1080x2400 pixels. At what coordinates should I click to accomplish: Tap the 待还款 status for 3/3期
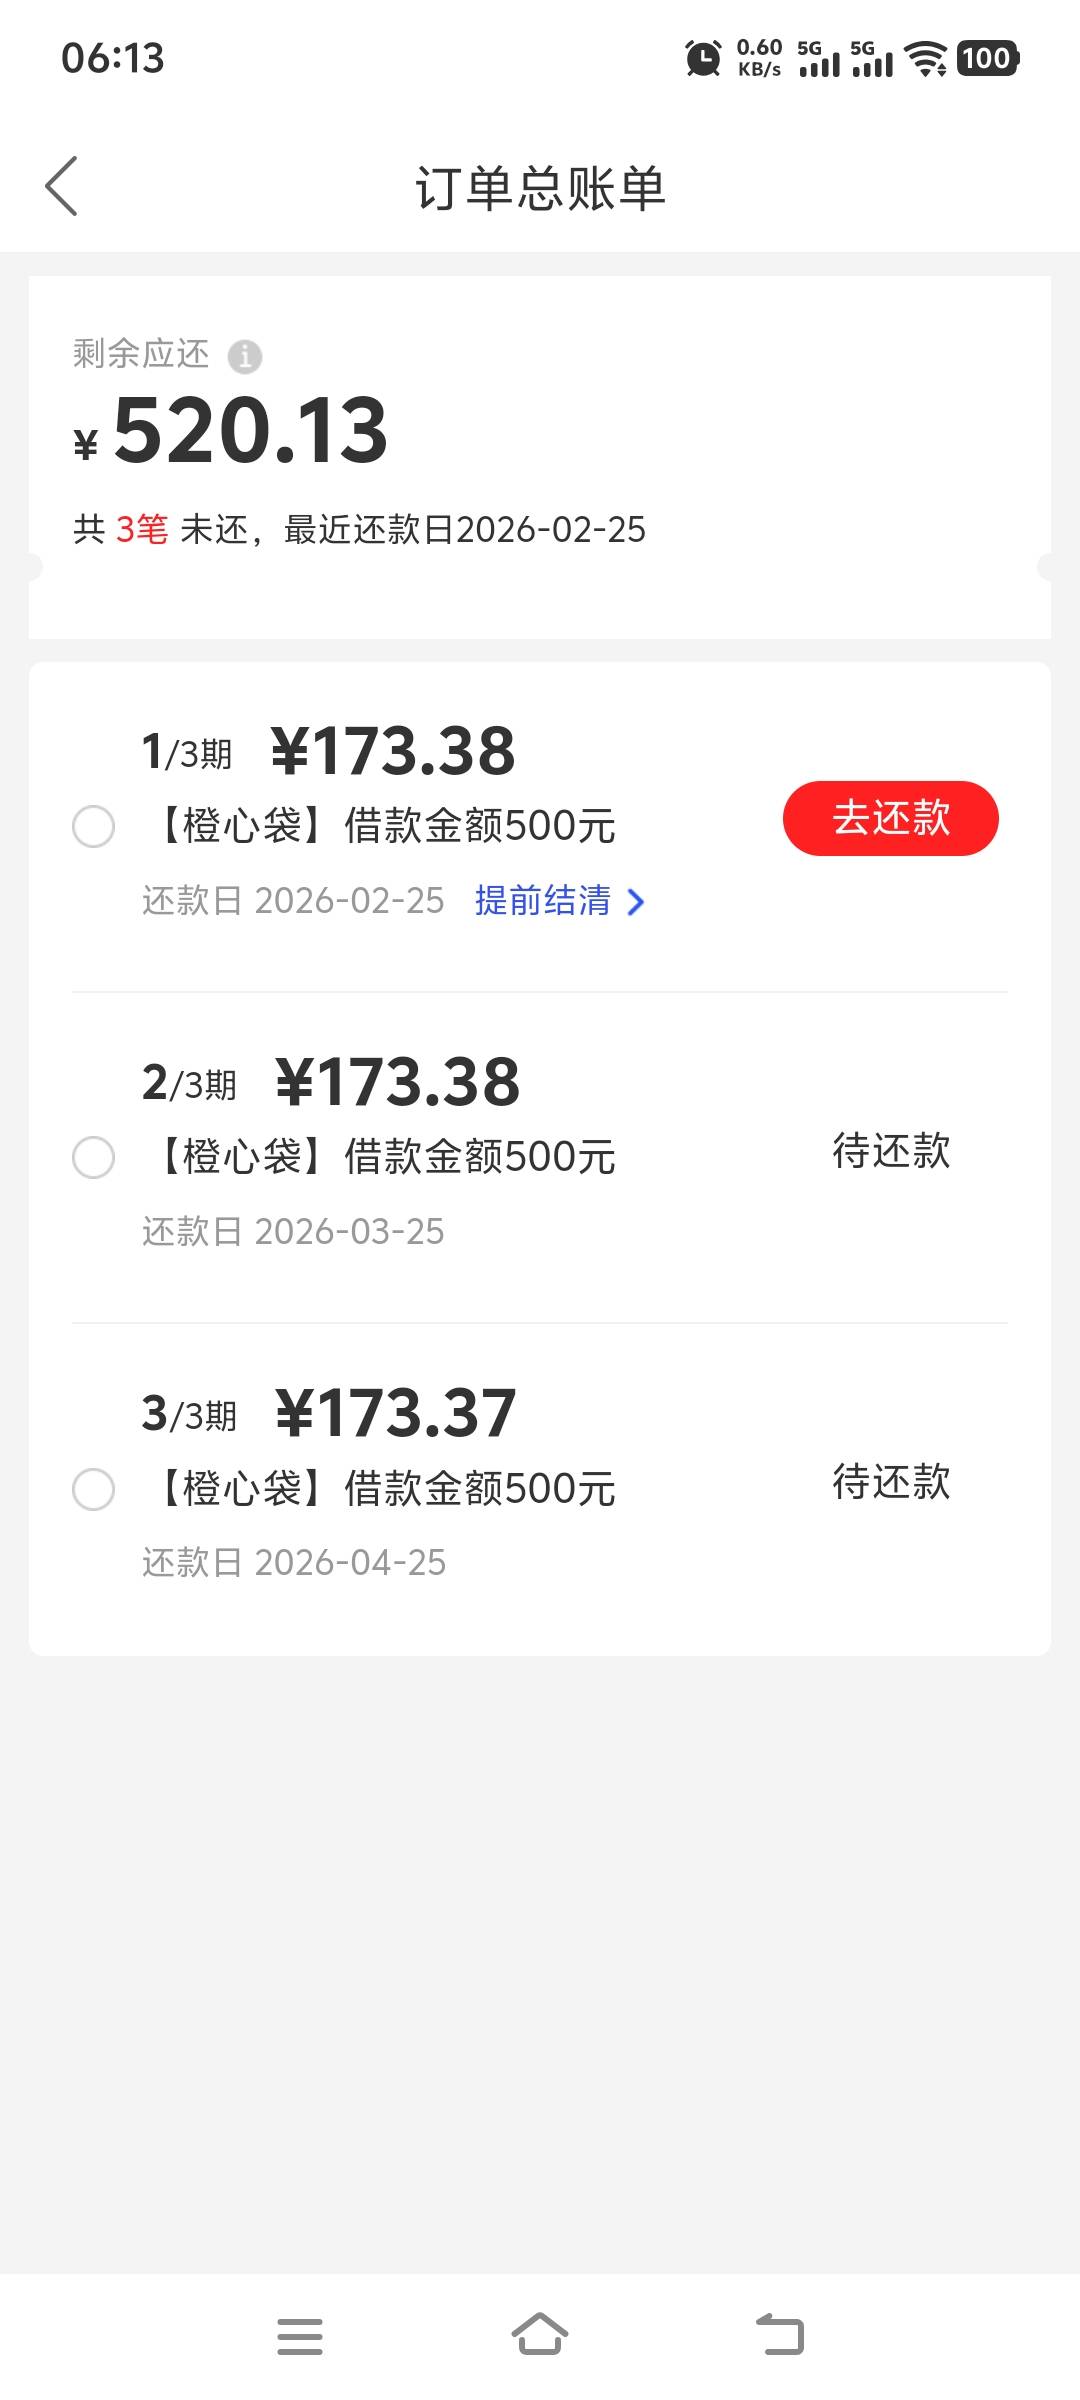click(x=891, y=1482)
